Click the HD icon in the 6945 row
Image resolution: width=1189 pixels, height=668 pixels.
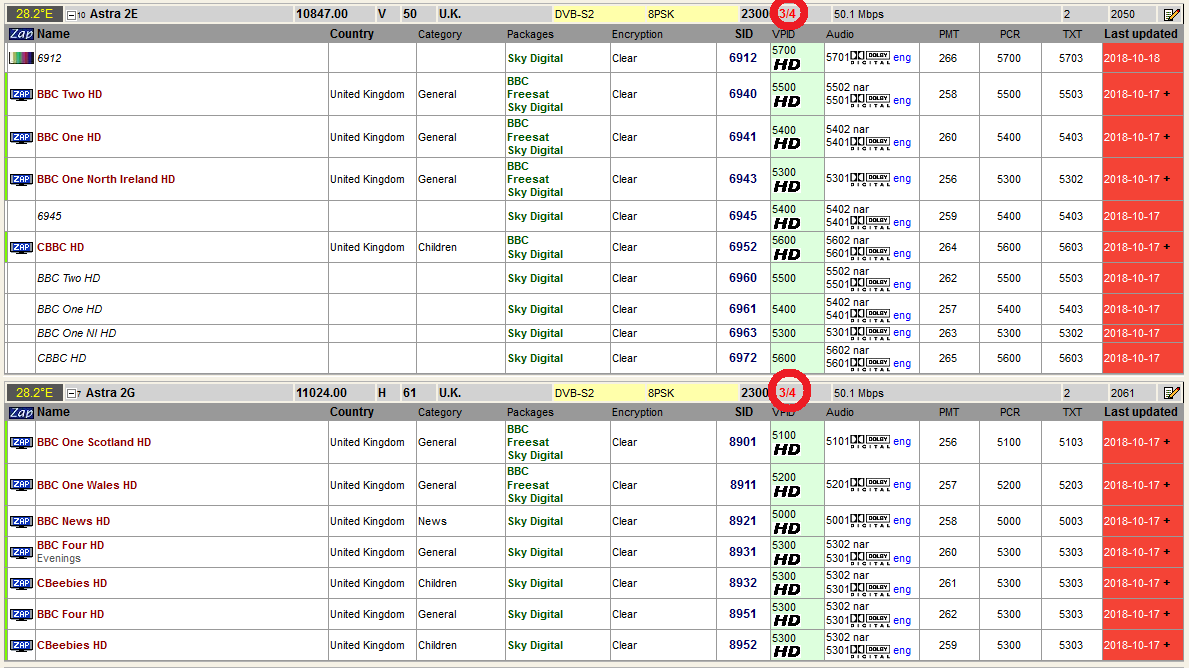pyautogui.click(x=787, y=224)
